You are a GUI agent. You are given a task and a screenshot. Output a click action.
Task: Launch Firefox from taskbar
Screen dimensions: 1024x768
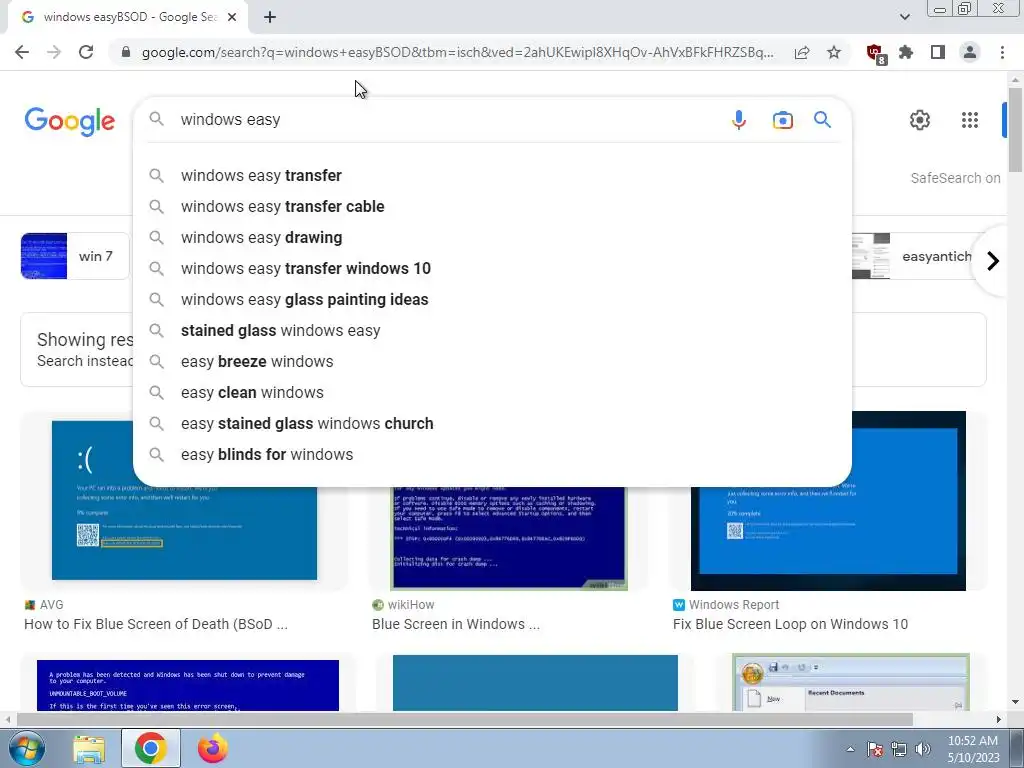[x=213, y=748]
